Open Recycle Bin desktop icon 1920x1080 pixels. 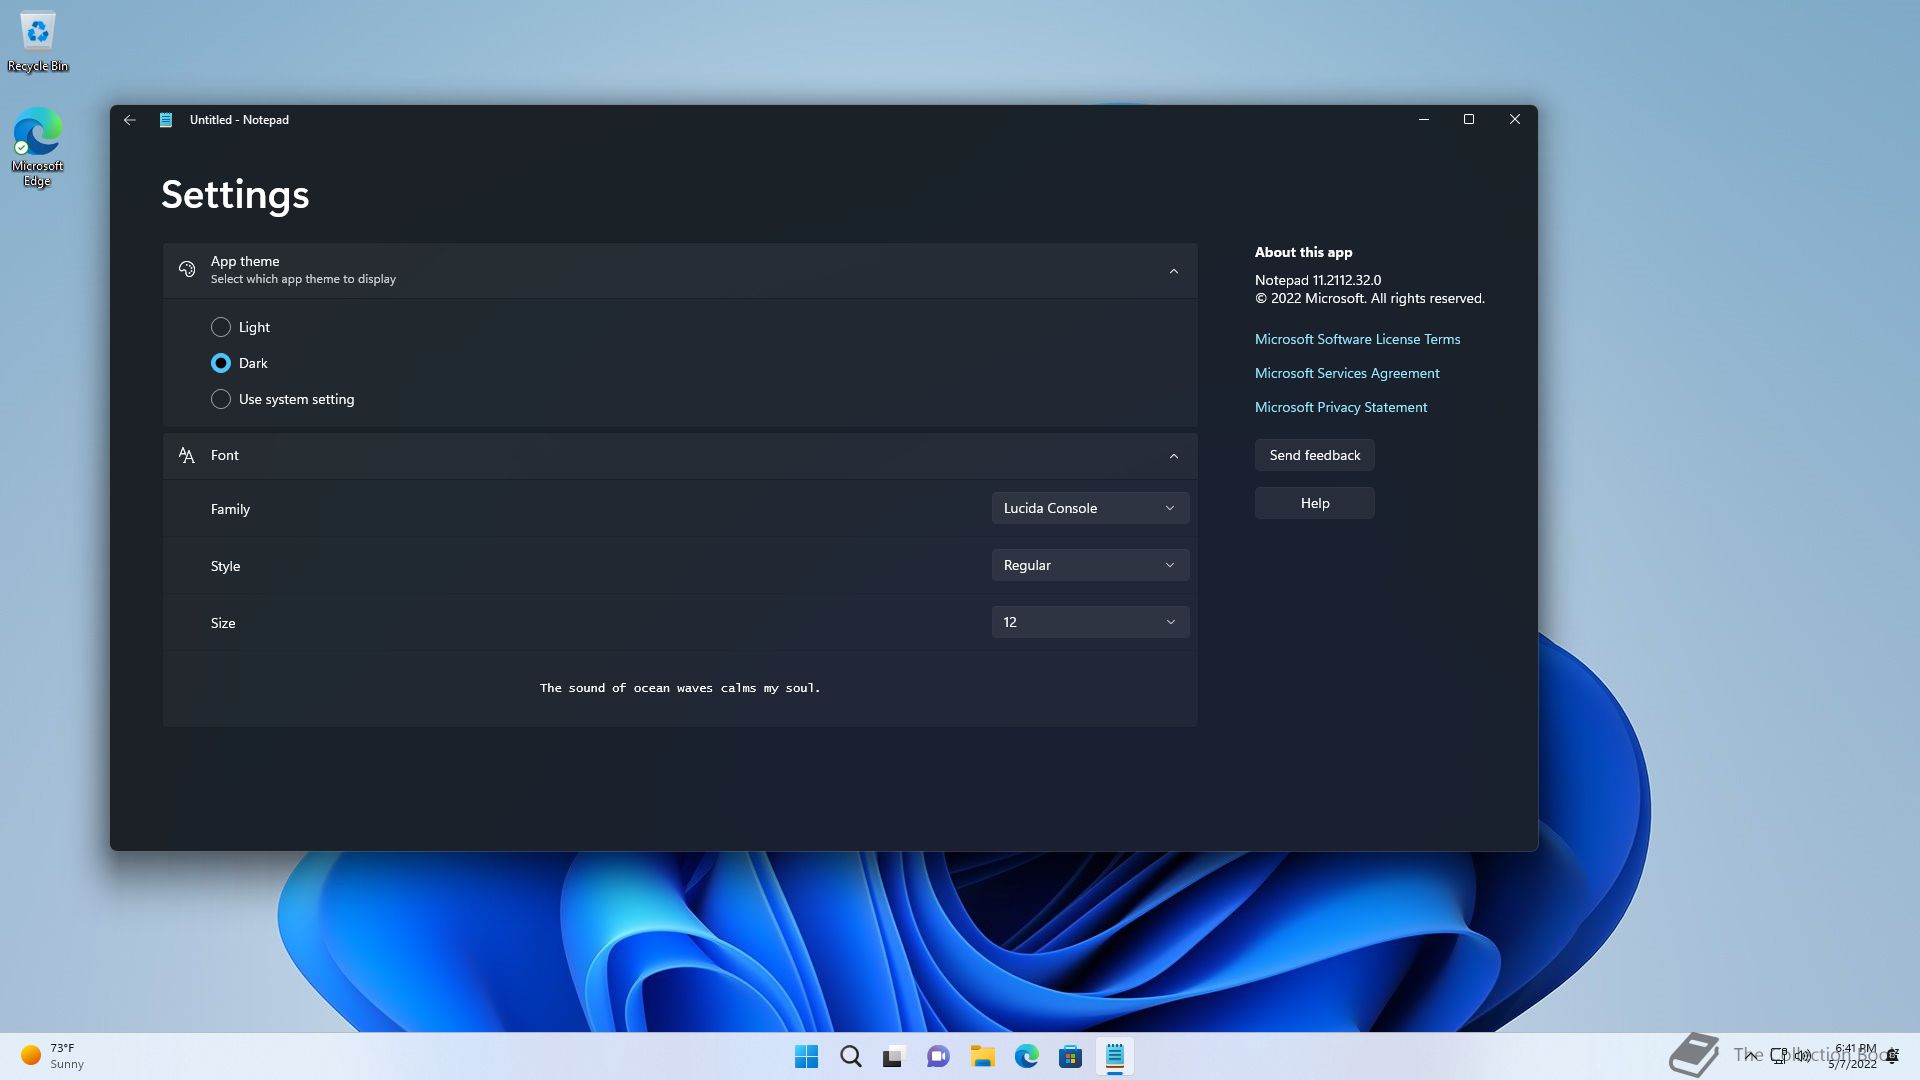pyautogui.click(x=38, y=42)
